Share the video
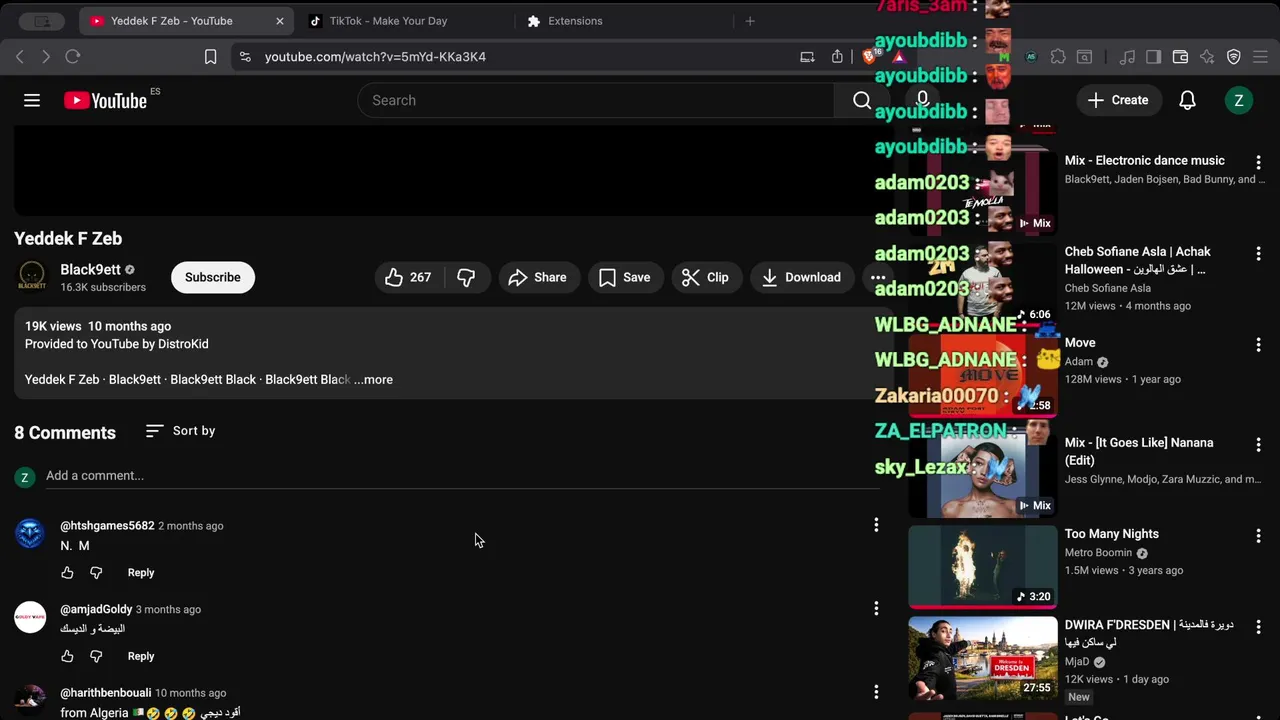Screen dimensions: 1280x720 [x=537, y=277]
